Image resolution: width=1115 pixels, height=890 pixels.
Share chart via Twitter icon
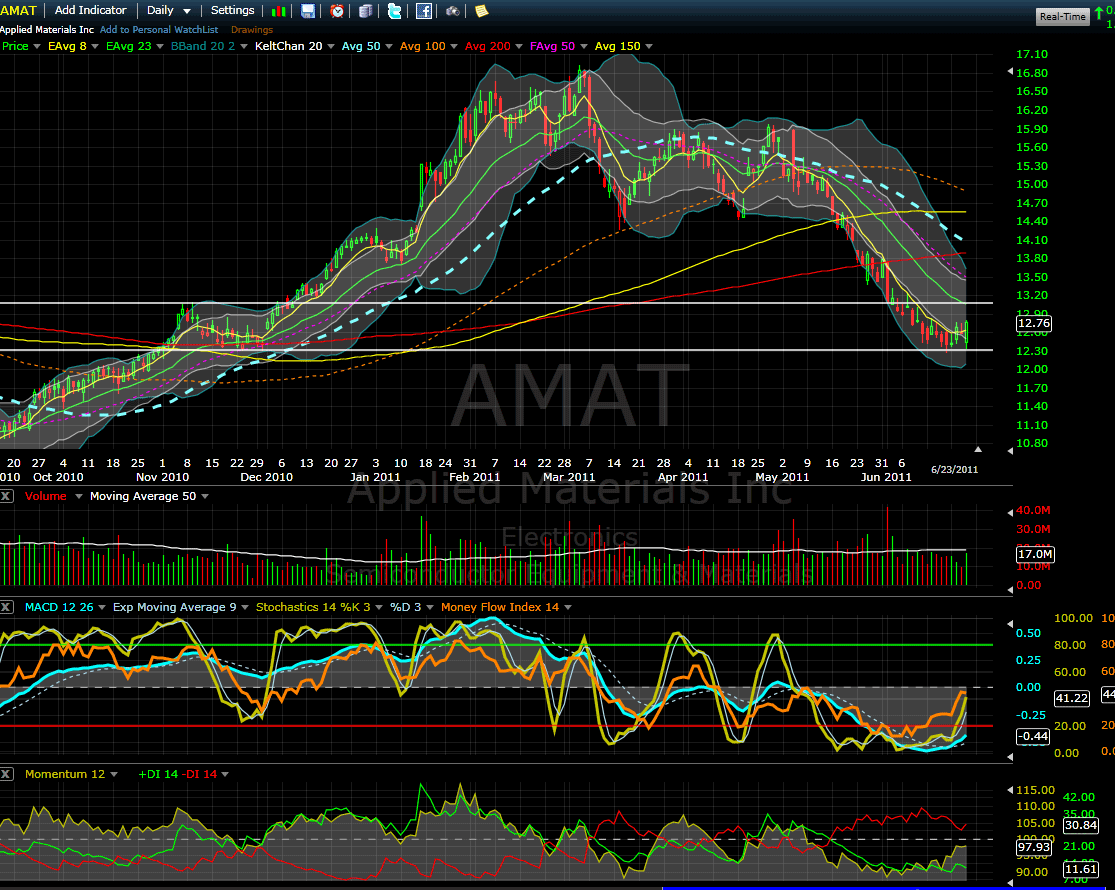tap(394, 11)
